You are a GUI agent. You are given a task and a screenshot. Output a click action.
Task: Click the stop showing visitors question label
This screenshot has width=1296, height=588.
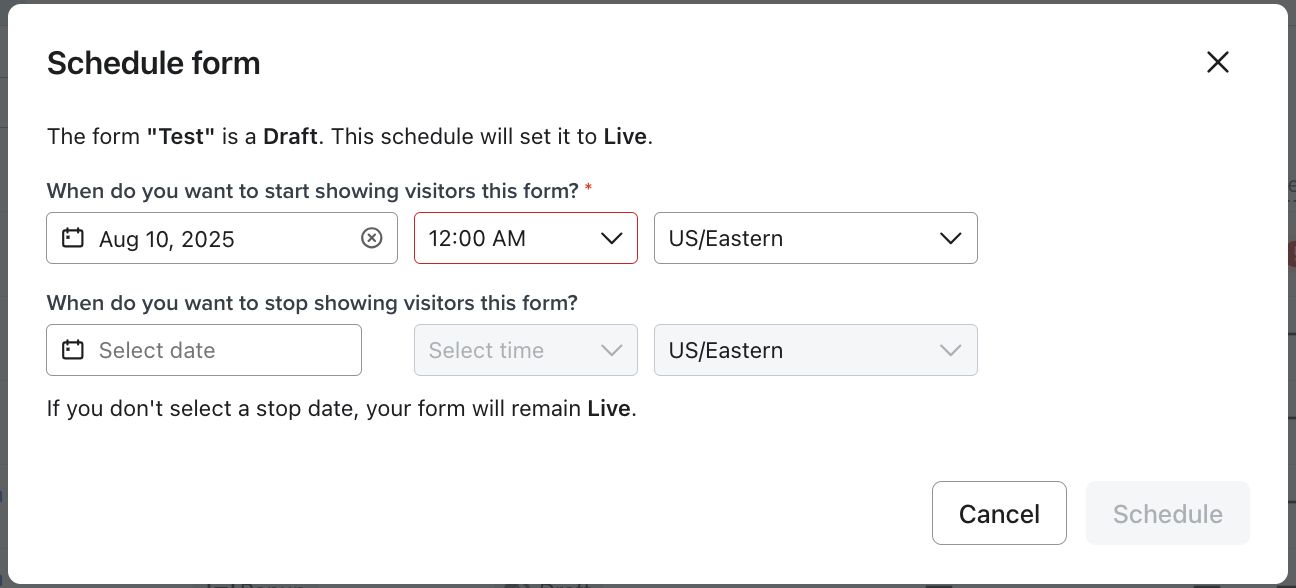(x=312, y=302)
